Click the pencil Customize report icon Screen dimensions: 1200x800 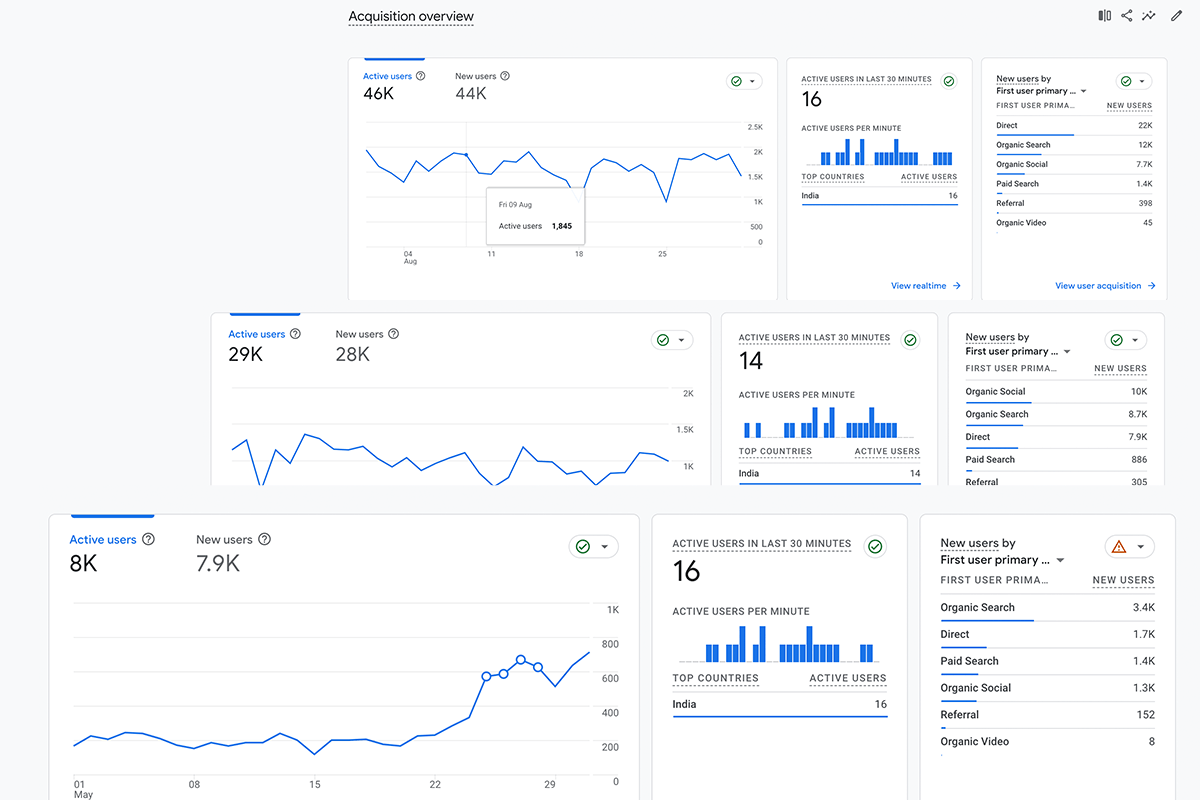[1176, 16]
